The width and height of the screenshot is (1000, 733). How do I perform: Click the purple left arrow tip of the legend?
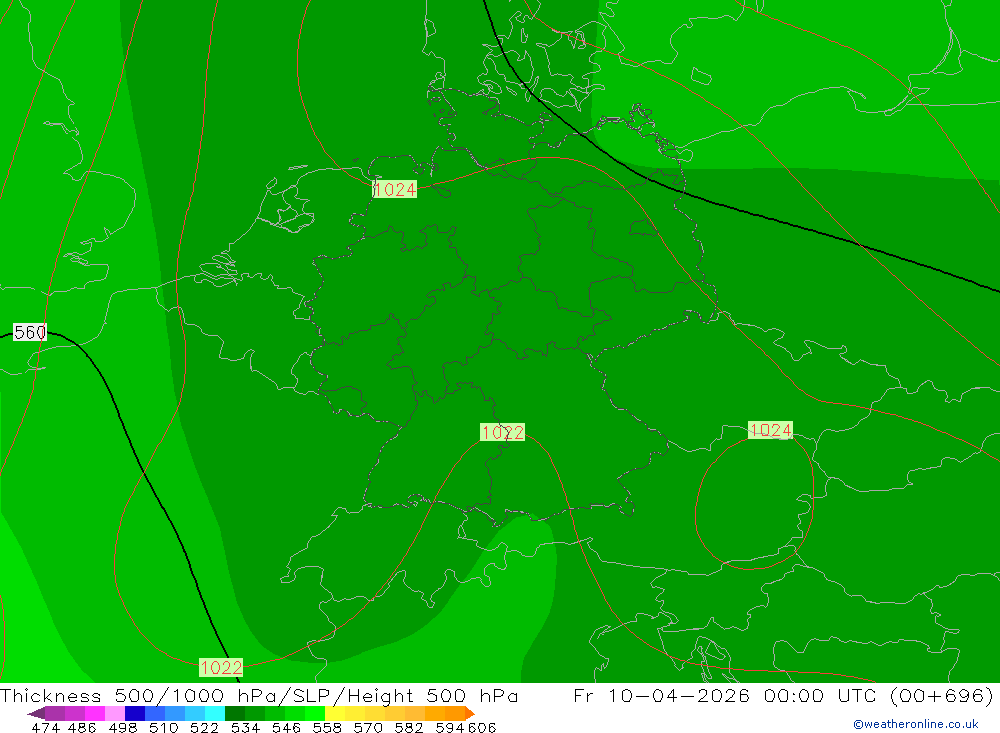click(36, 713)
